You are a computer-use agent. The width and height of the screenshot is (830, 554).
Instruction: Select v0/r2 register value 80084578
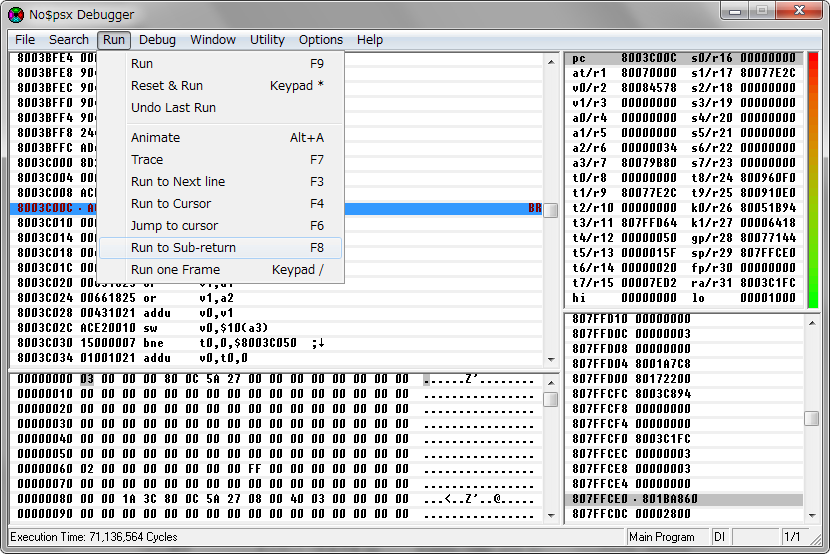coord(649,88)
